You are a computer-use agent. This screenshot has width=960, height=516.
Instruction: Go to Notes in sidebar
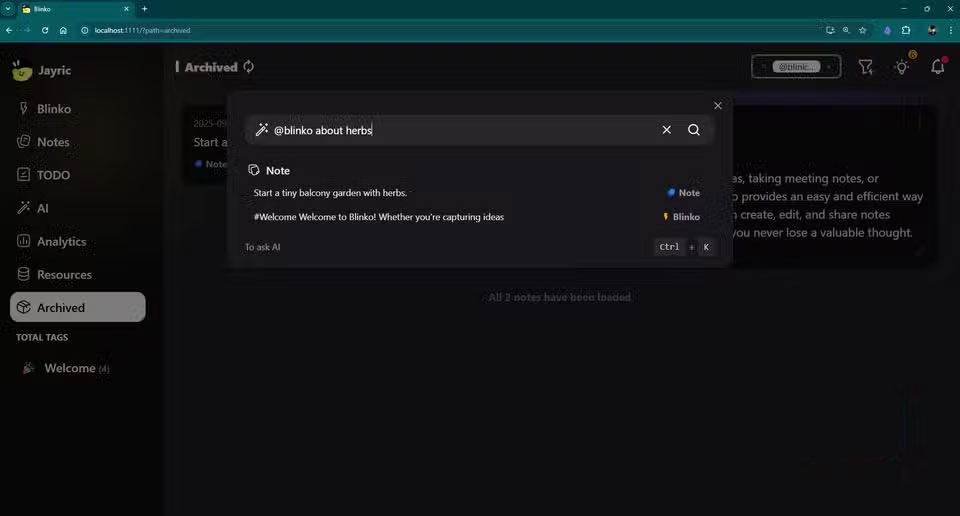click(52, 142)
